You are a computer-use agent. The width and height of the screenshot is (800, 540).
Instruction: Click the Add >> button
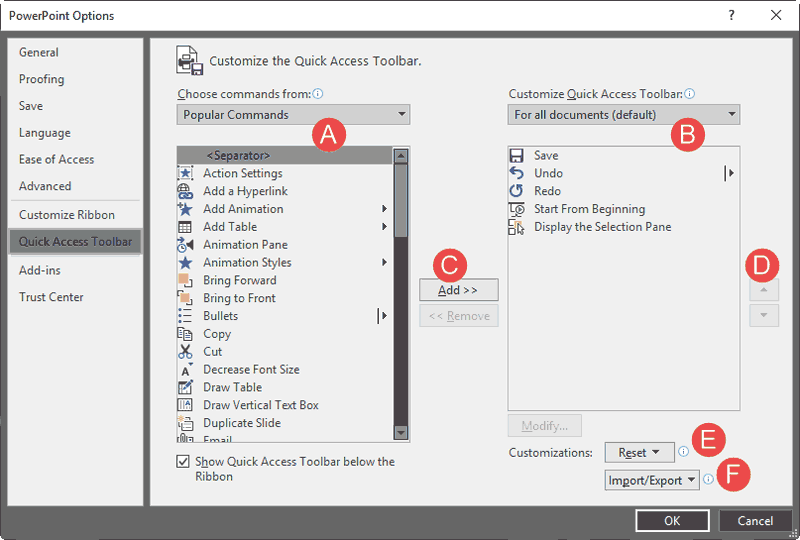[x=459, y=290]
